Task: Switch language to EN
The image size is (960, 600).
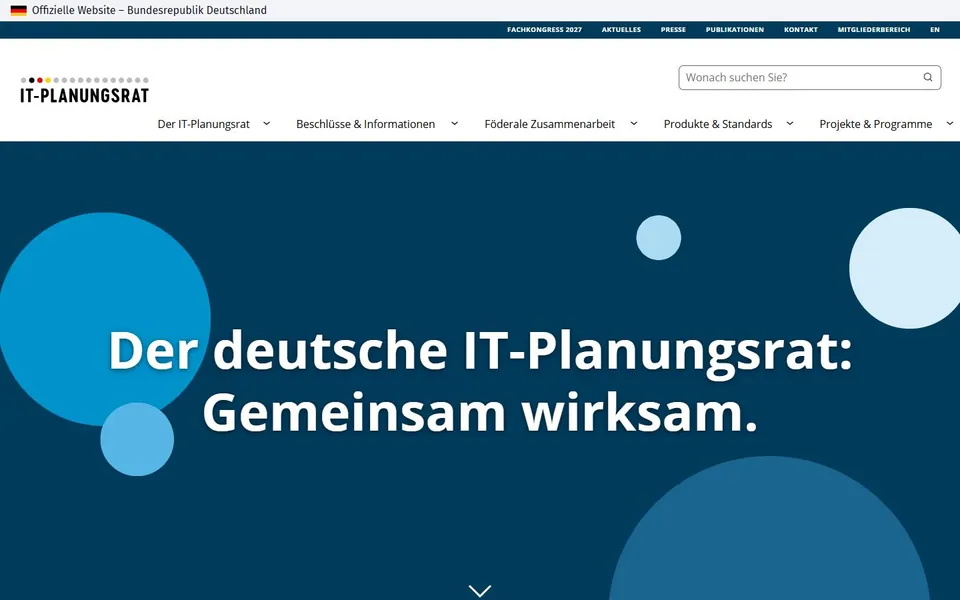Action: (x=935, y=29)
